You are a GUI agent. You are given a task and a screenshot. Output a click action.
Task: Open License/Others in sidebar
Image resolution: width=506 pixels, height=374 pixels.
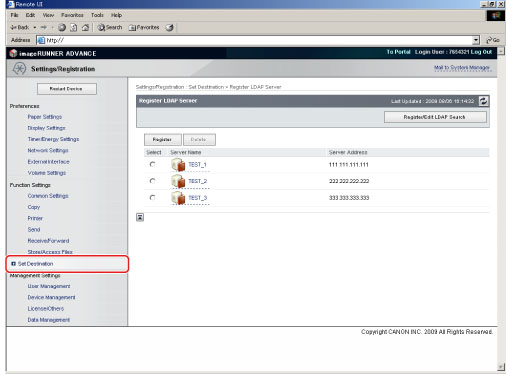point(45,309)
